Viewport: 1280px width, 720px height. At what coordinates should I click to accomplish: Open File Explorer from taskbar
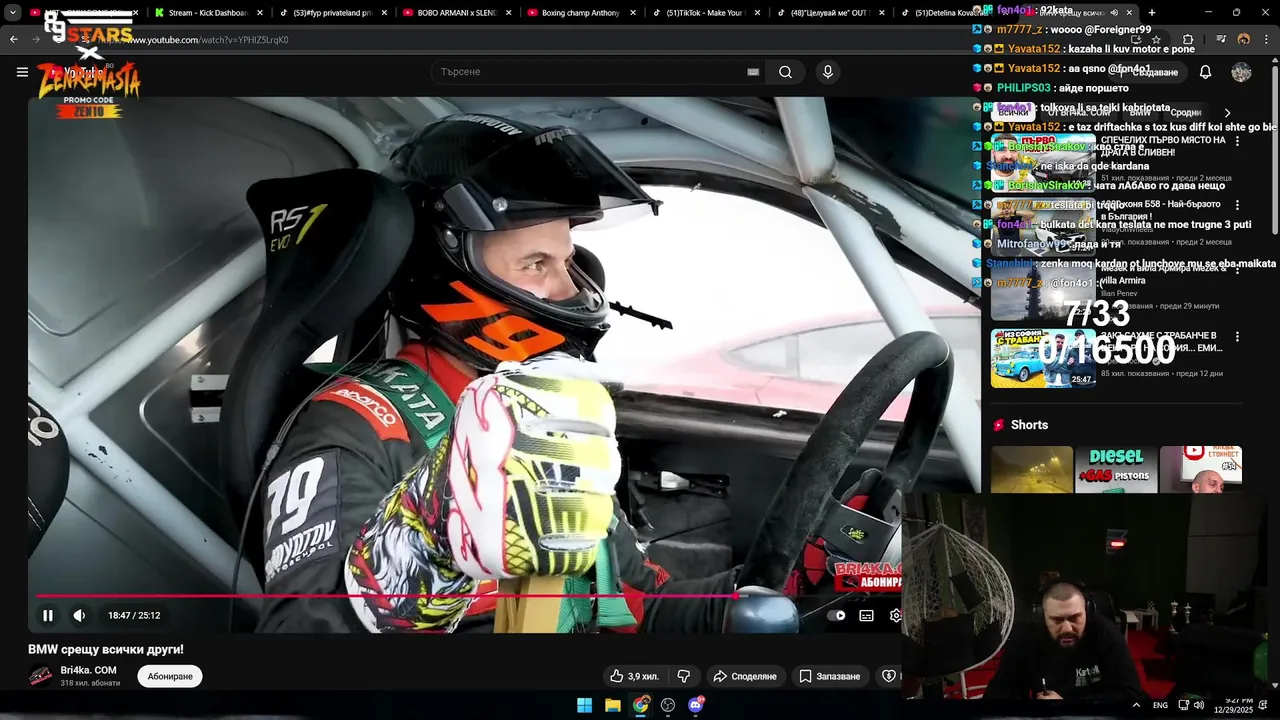click(x=612, y=705)
